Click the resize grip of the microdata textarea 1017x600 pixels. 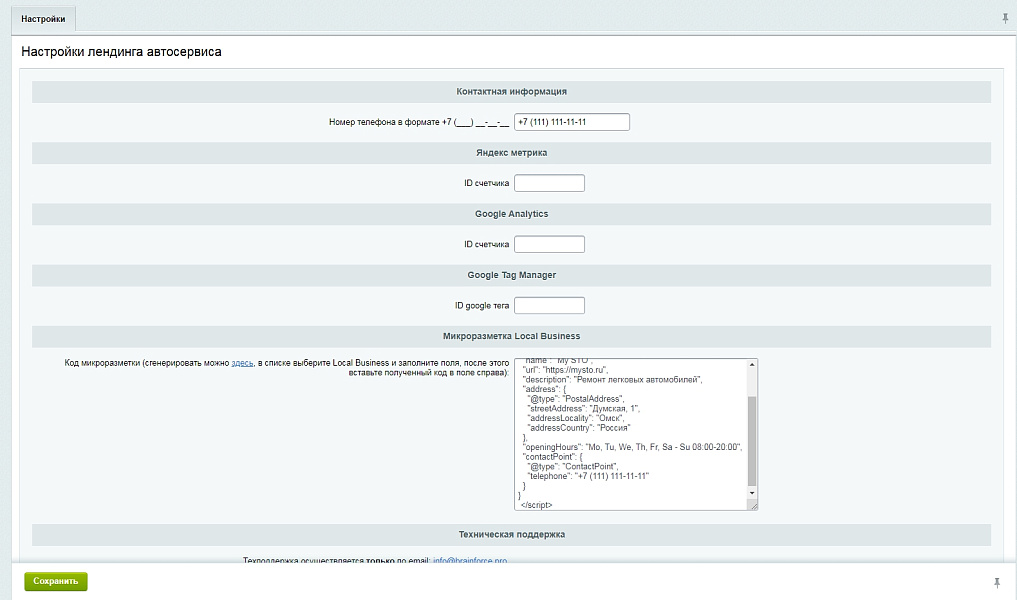tap(752, 505)
